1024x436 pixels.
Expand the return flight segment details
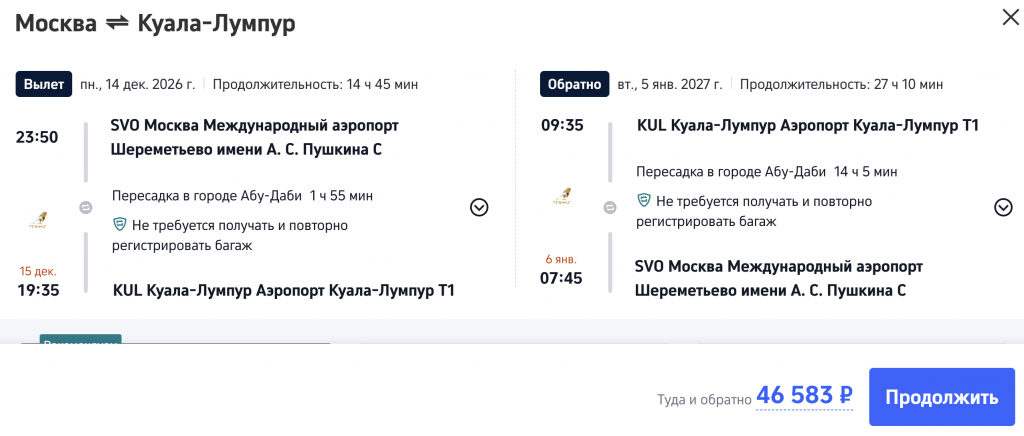tap(1003, 207)
